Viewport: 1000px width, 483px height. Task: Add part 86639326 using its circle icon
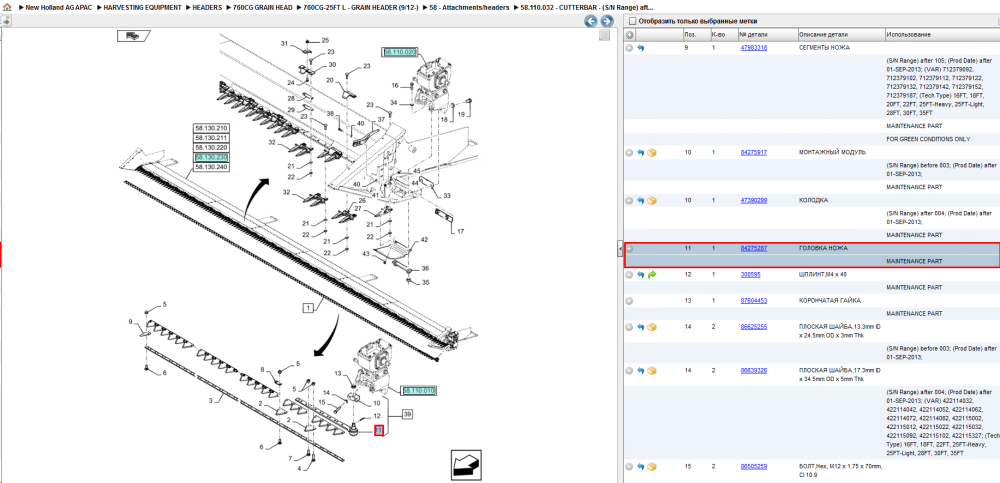pyautogui.click(x=629, y=370)
